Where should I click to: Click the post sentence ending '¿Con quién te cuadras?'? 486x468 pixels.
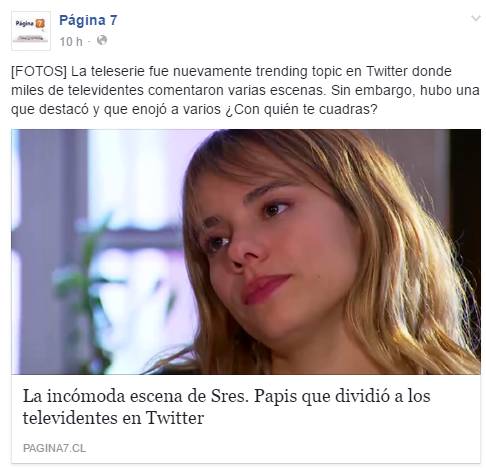coord(302,109)
